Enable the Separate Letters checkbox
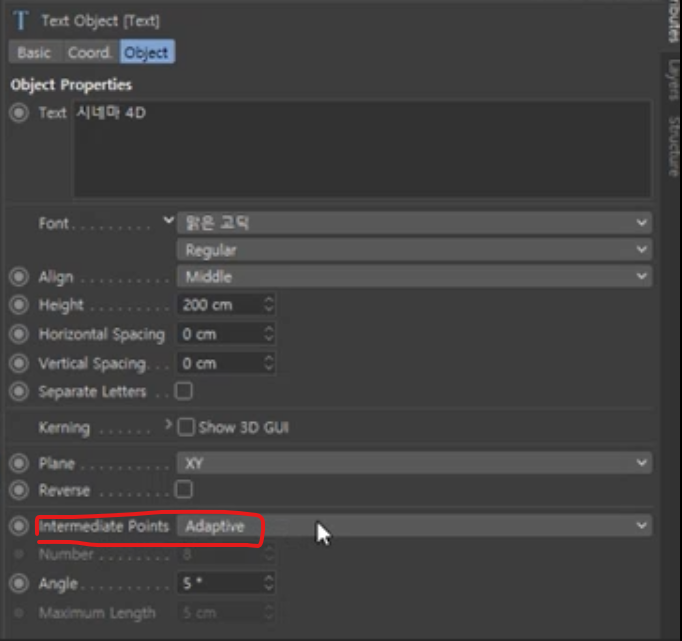The image size is (682, 641). pyautogui.click(x=184, y=391)
